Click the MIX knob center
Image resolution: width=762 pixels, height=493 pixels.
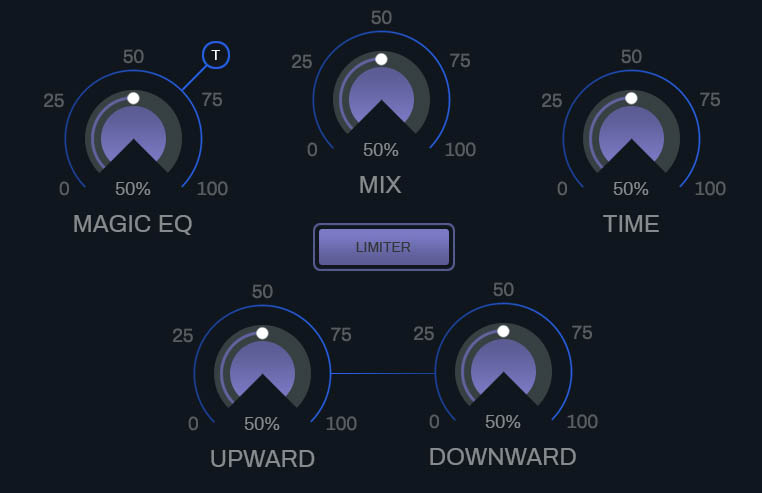pos(381,98)
